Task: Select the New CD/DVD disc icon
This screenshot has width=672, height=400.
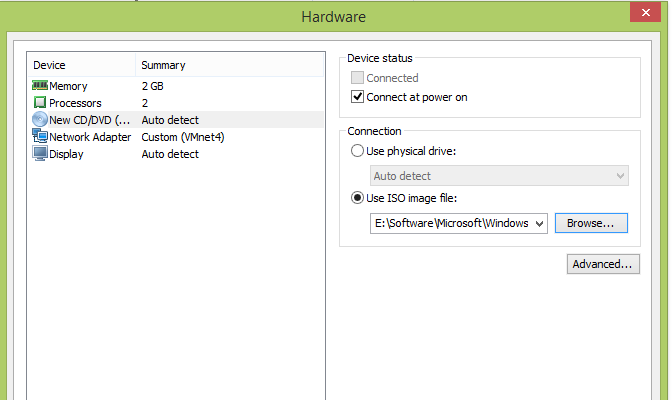Action: [x=40, y=120]
